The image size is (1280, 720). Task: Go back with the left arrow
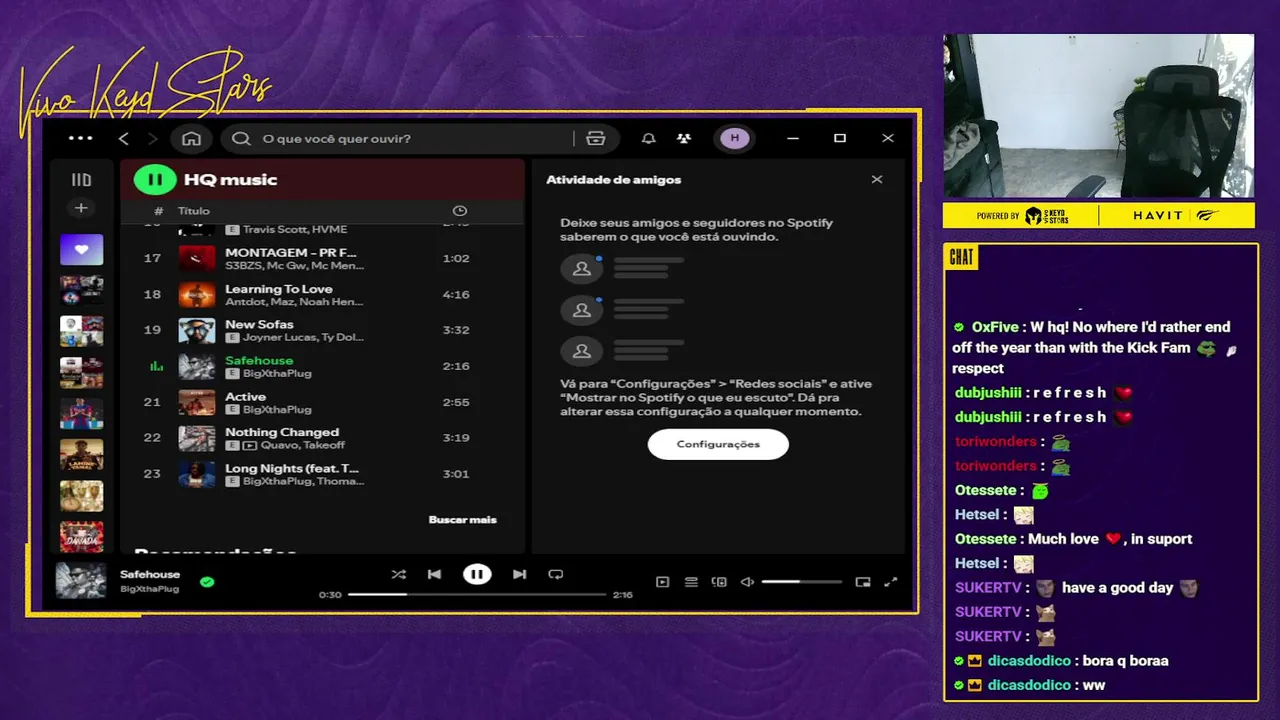pos(124,138)
